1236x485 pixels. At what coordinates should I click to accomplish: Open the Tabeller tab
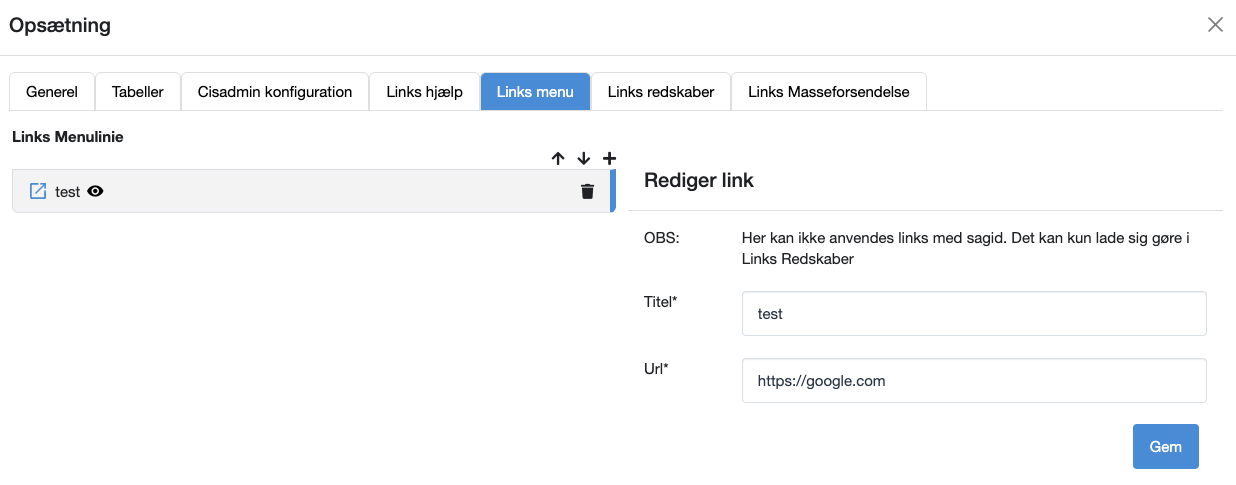pos(138,92)
